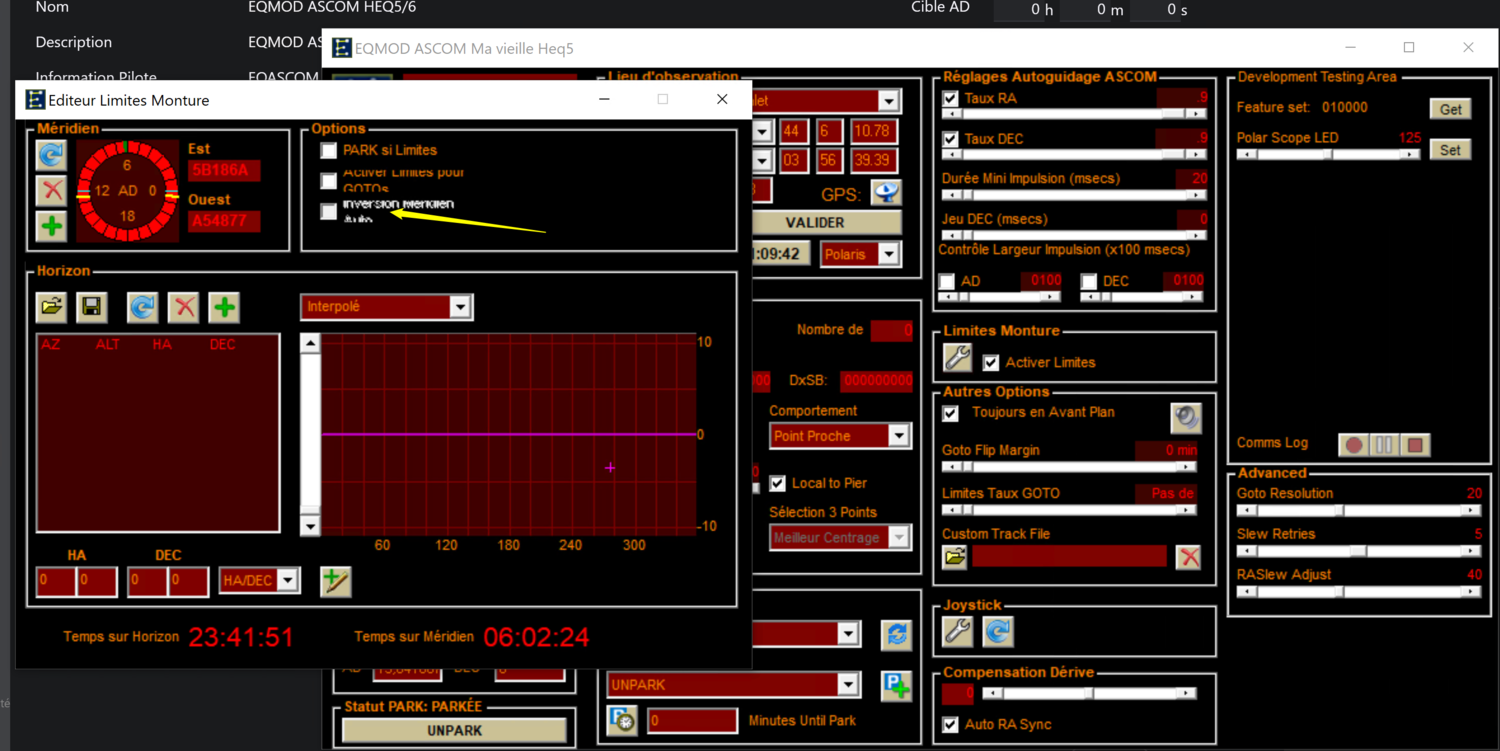Stop the Comms Log with square button

click(1415, 445)
